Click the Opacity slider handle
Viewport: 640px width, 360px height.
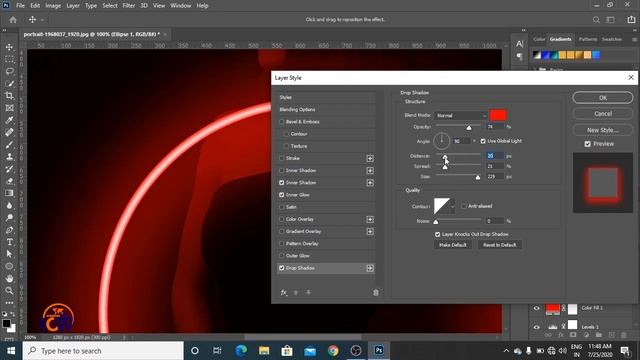(469, 128)
